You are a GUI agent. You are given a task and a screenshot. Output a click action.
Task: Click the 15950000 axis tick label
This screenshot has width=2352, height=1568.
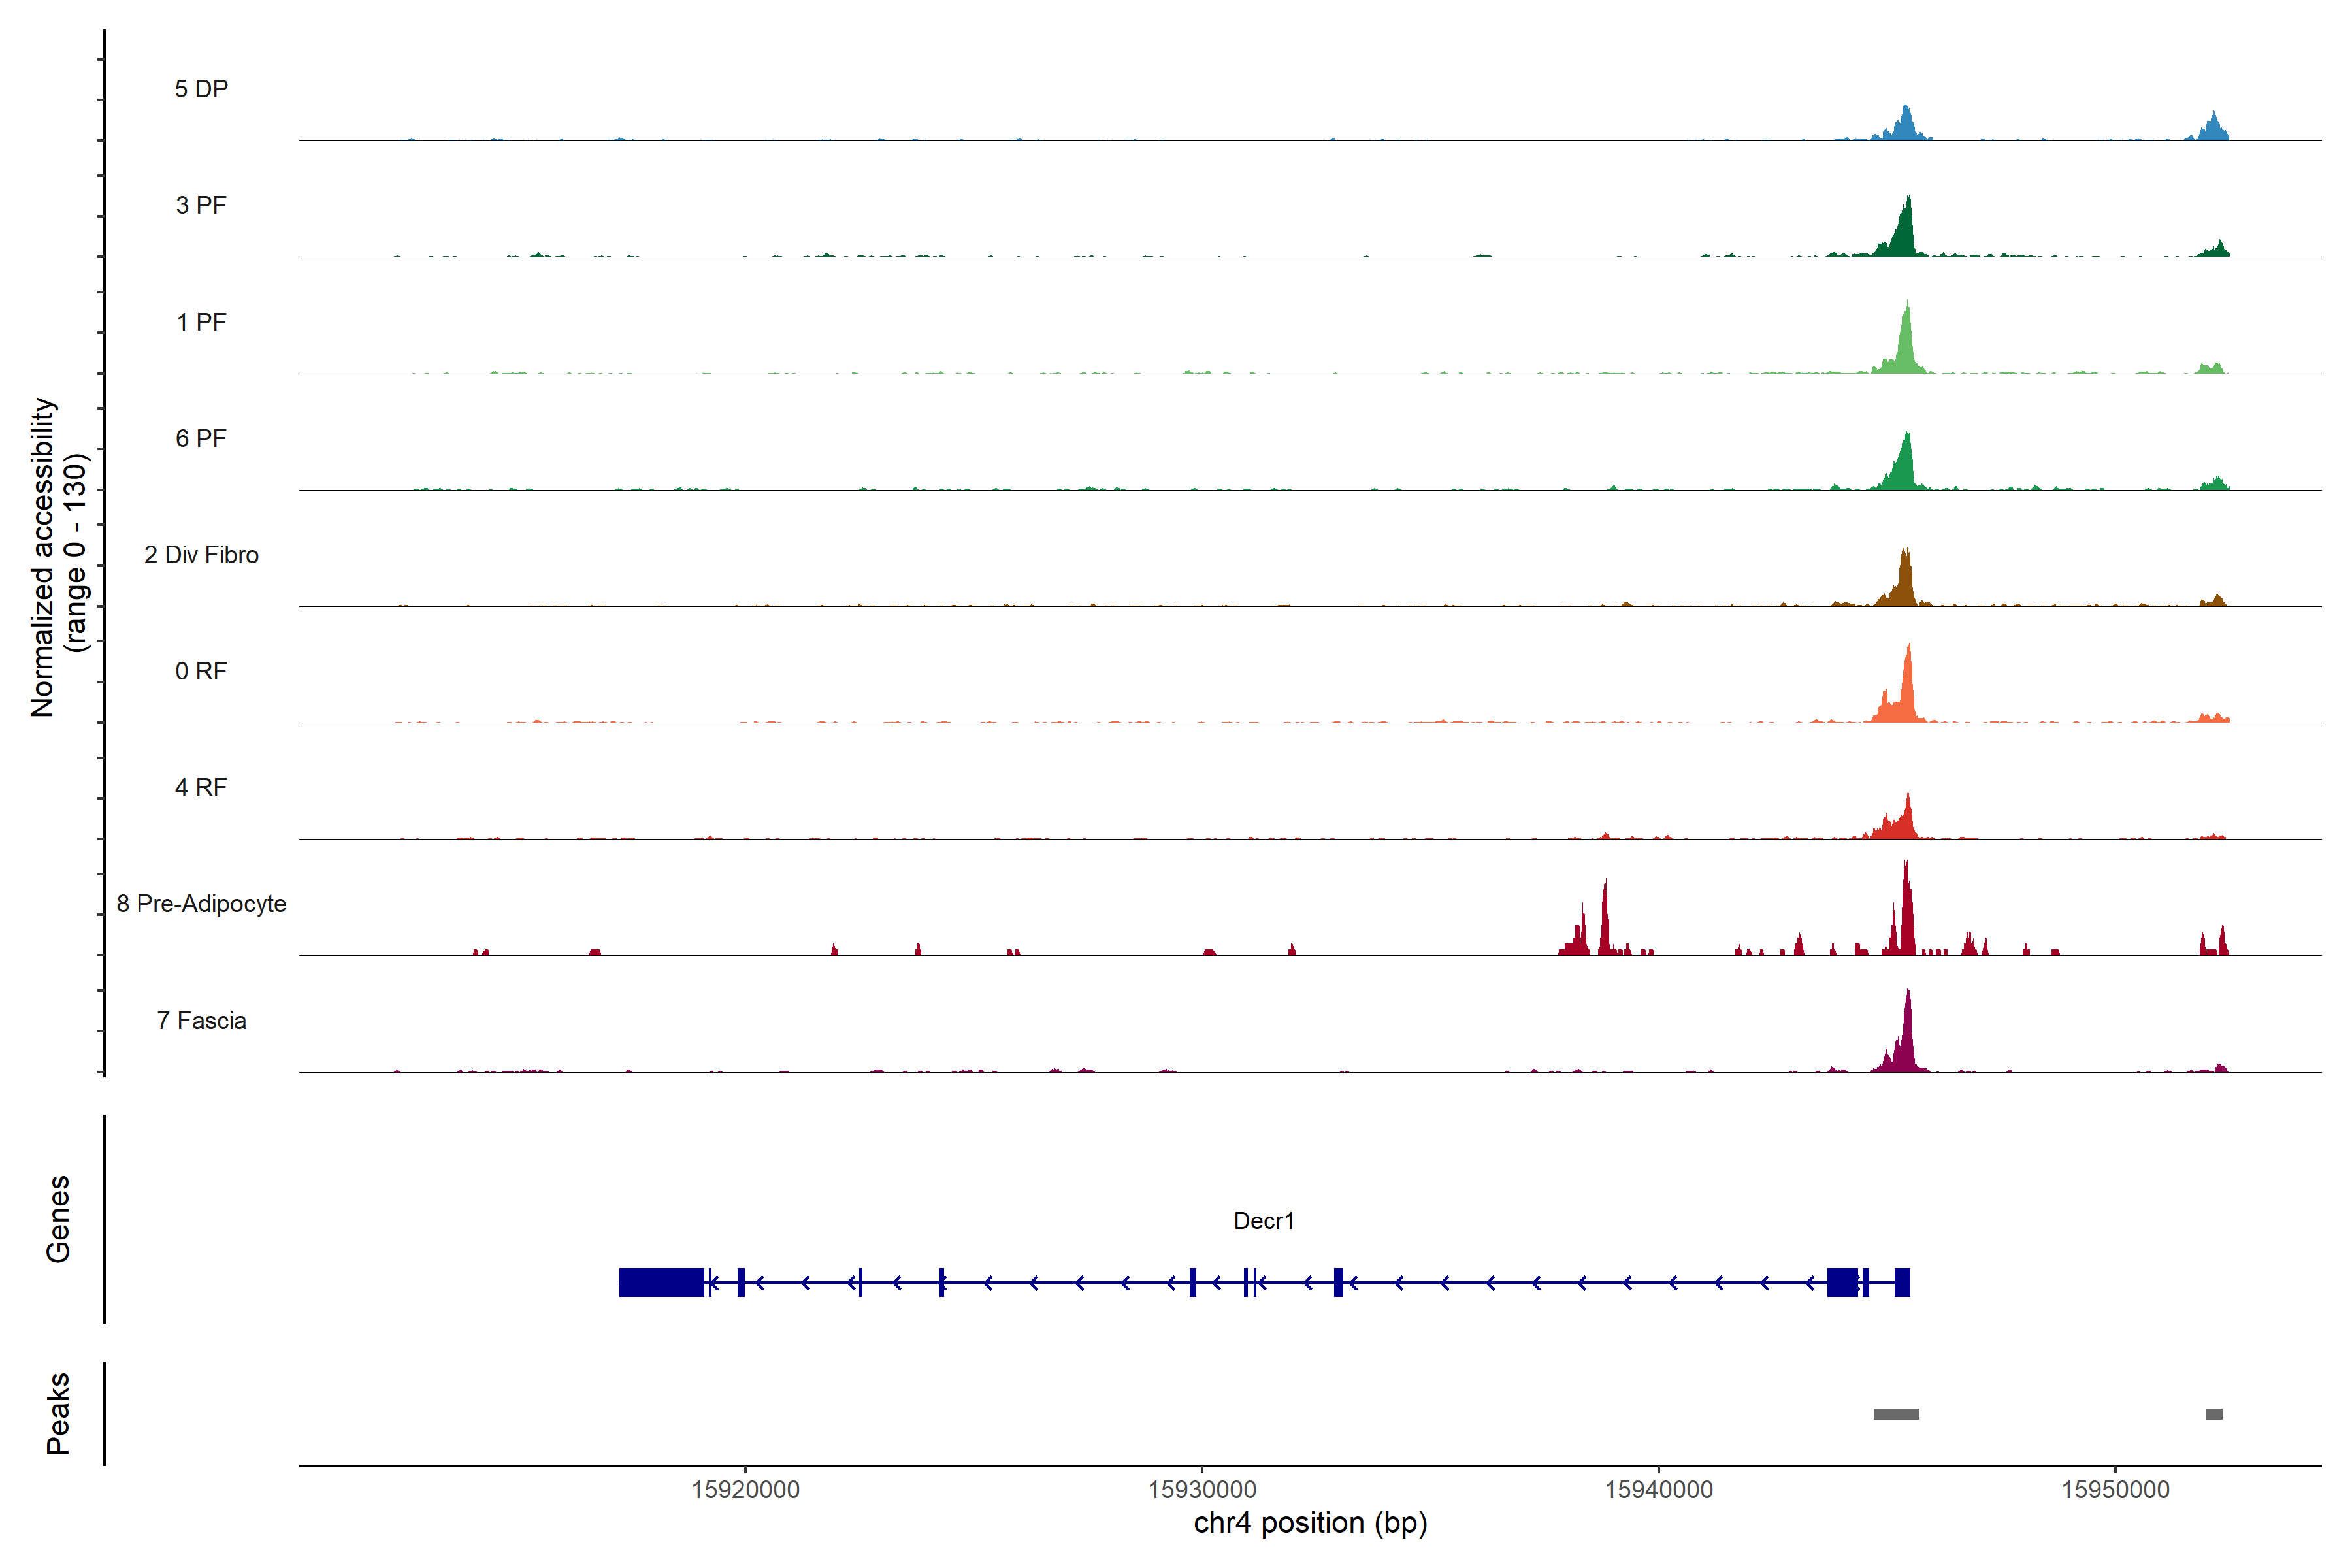[2115, 1490]
